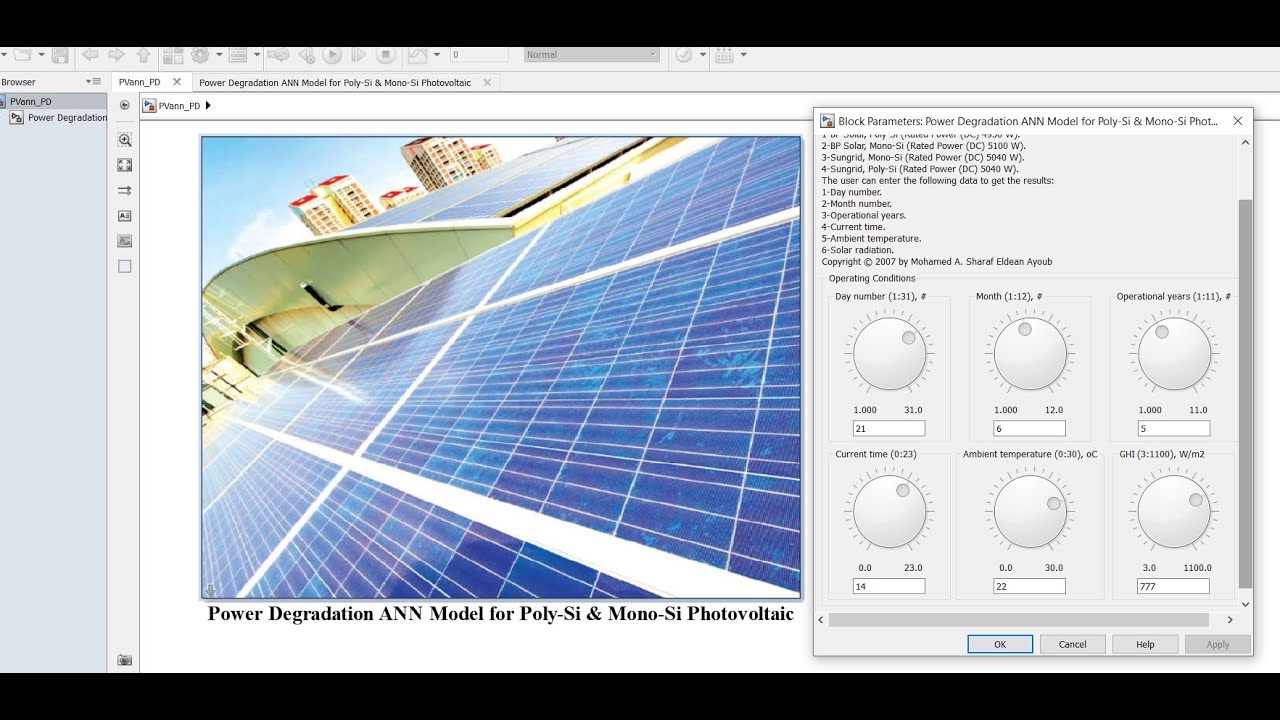Screen dimensions: 1280x720
Task: Expand the PVann_PD breadcrumb arrow
Action: (x=208, y=105)
